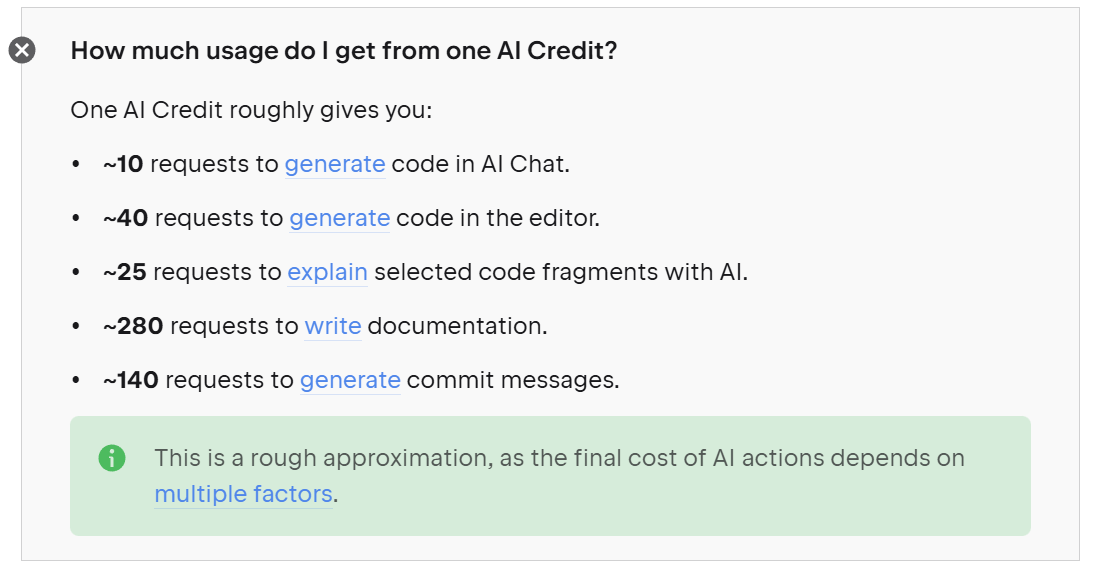Click the bold '~140' requests figure
Screen dimensions: 1105x571
[130, 380]
